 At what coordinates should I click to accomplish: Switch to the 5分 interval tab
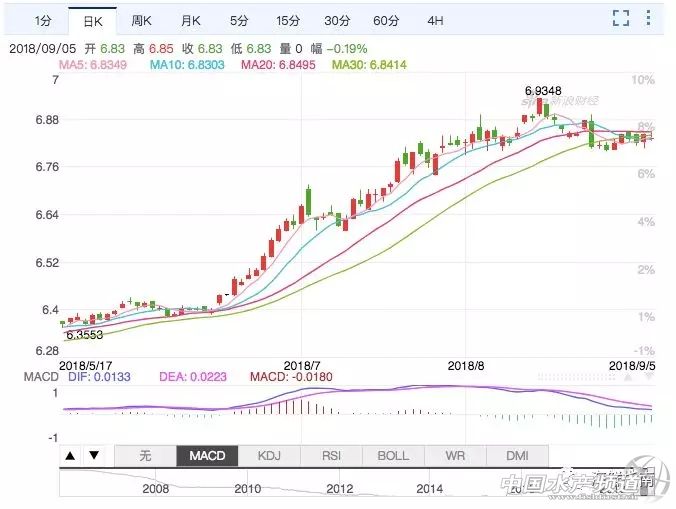pos(238,20)
